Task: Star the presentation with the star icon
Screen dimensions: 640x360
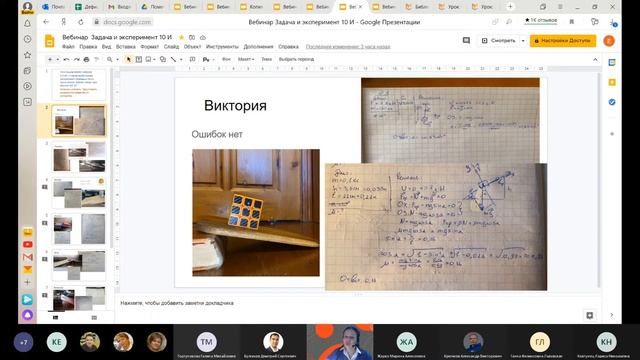Action: [182, 37]
